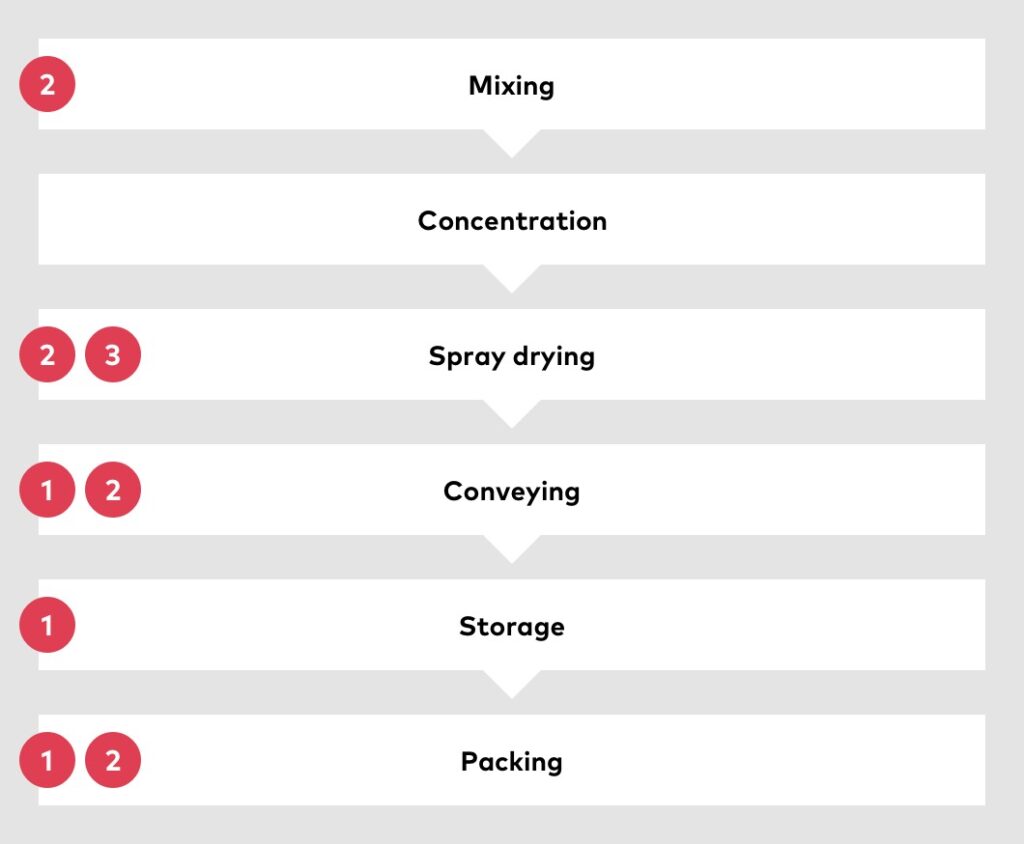Click the arrow below Spray drying bar
The width and height of the screenshot is (1024, 844).
511,413
